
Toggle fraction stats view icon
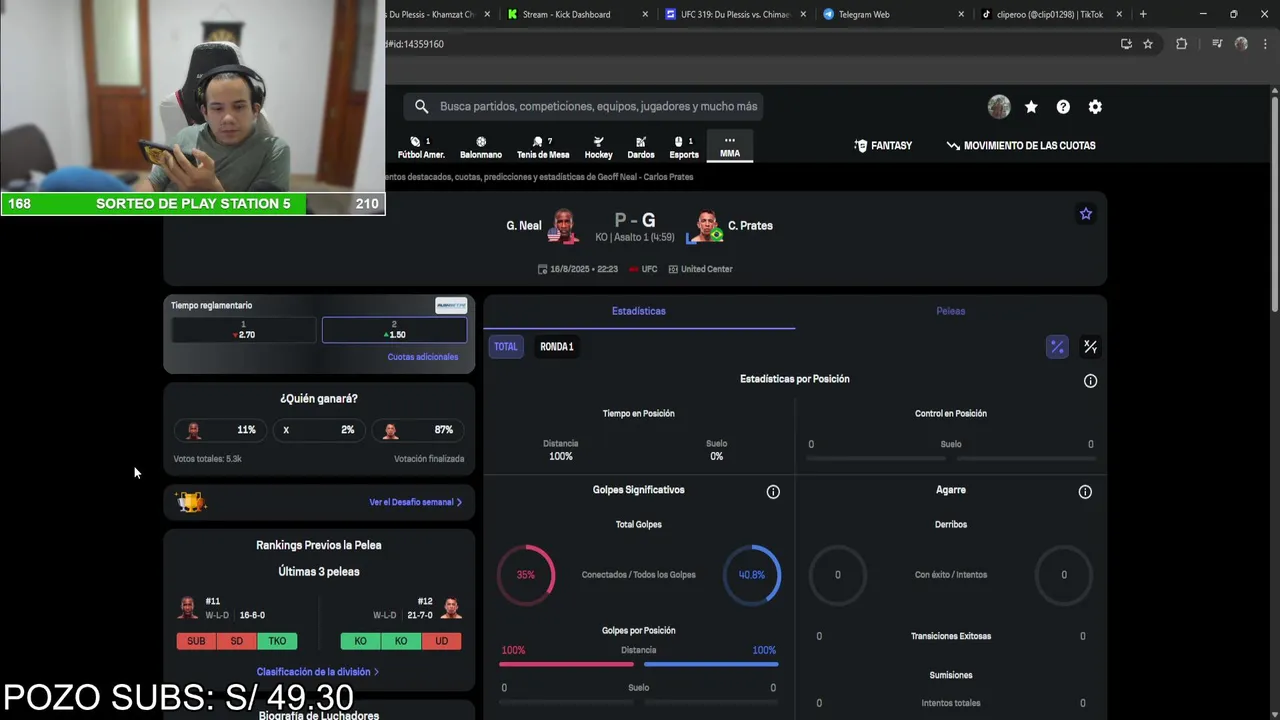point(1090,347)
